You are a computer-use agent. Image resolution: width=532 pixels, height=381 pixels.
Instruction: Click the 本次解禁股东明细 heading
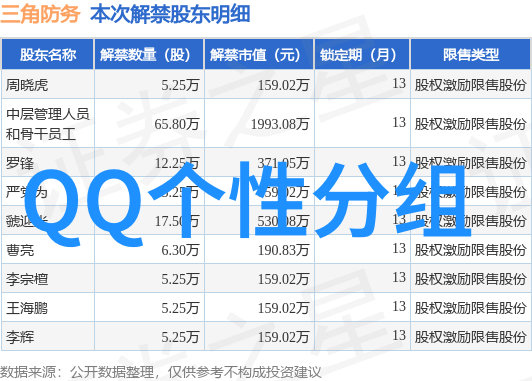click(x=170, y=14)
